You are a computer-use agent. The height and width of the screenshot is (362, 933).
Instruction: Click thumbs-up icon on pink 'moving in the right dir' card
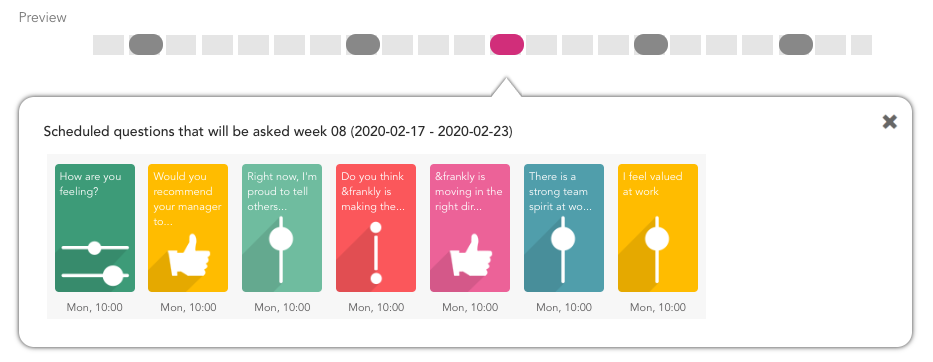pyautogui.click(x=471, y=255)
